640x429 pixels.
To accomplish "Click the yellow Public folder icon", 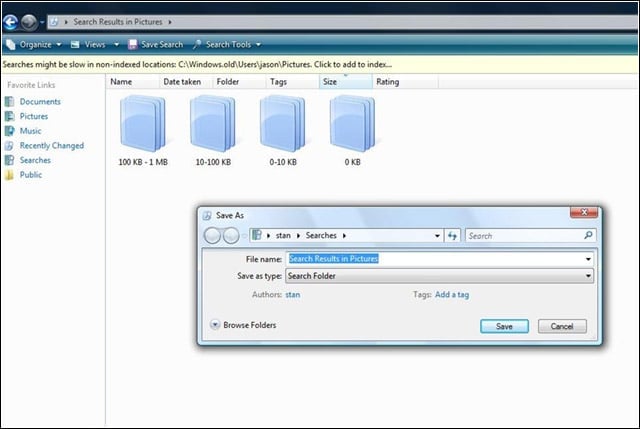I will (x=9, y=175).
